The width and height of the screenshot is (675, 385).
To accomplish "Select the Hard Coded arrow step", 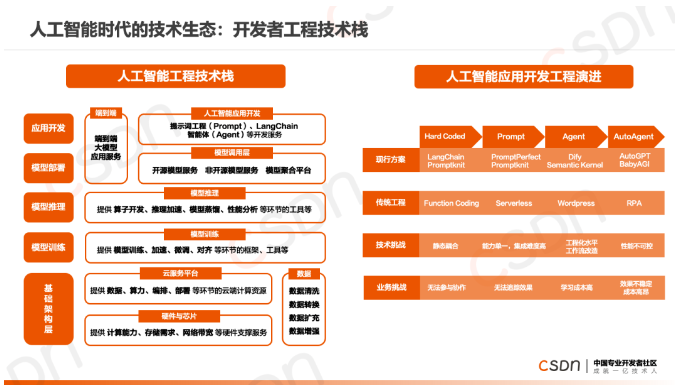I will point(450,137).
